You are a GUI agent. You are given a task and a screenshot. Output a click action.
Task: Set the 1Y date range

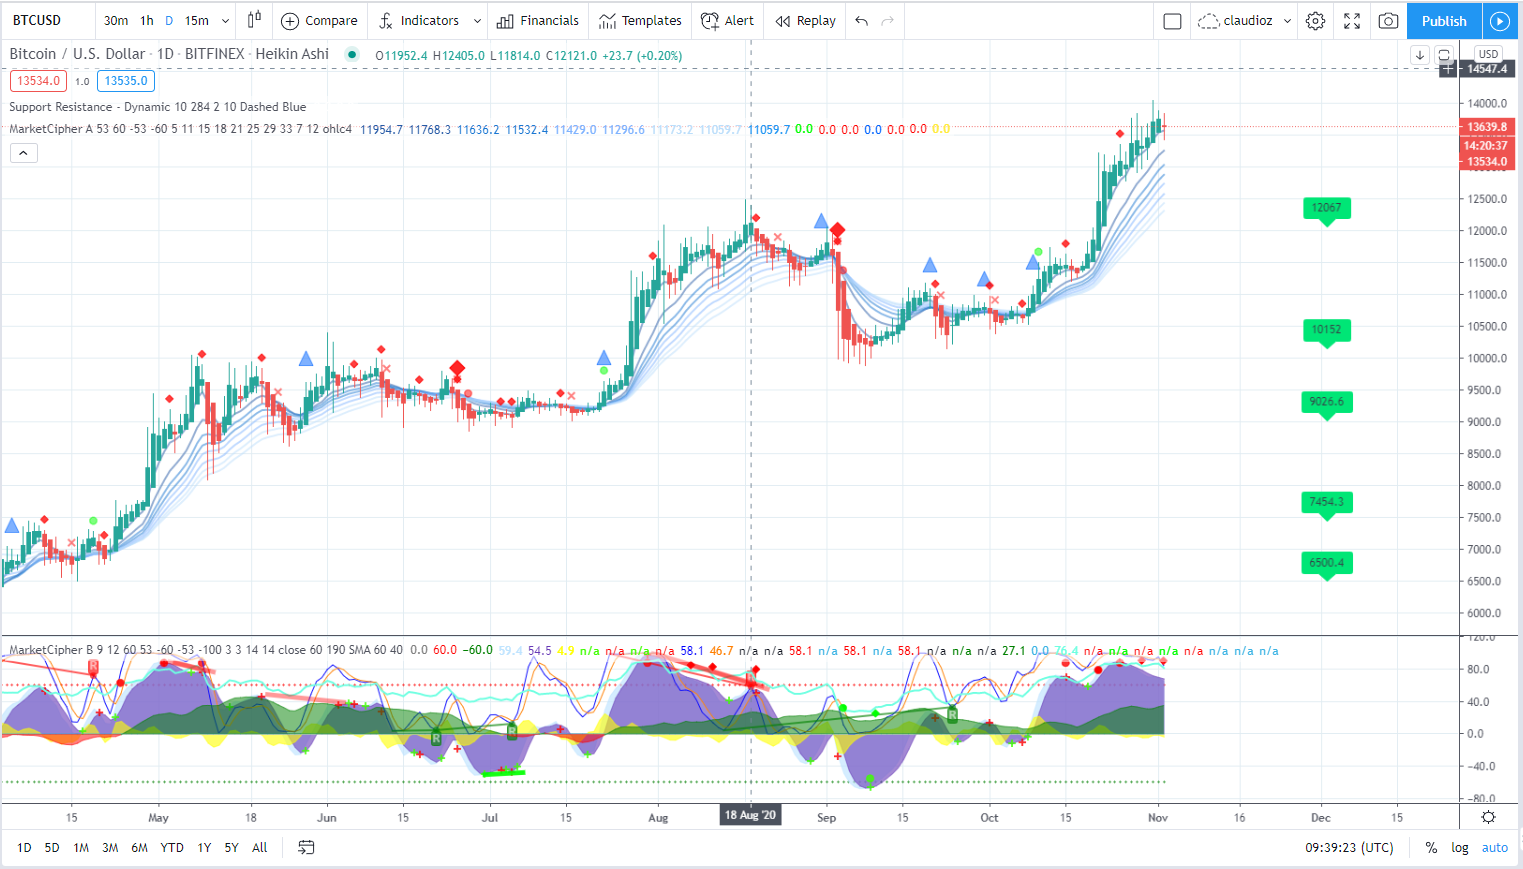click(x=204, y=847)
